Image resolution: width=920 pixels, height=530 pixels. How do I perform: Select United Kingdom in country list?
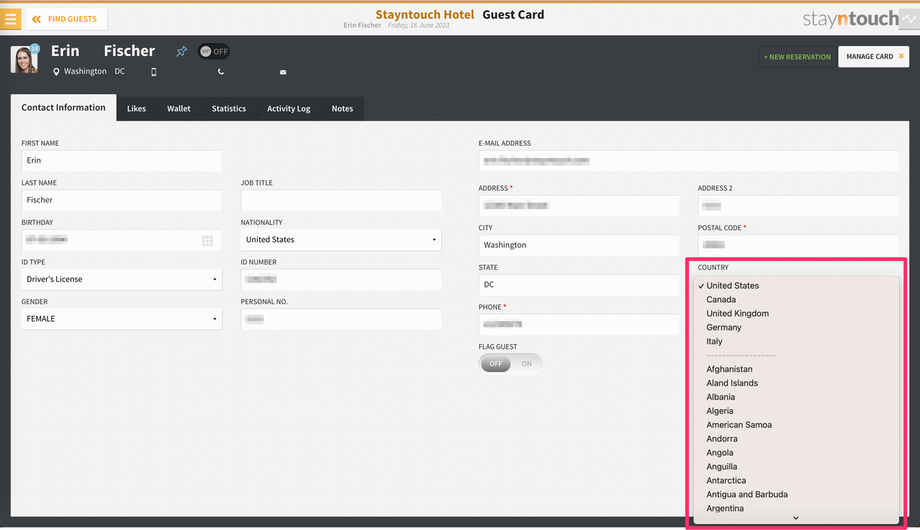click(x=796, y=313)
